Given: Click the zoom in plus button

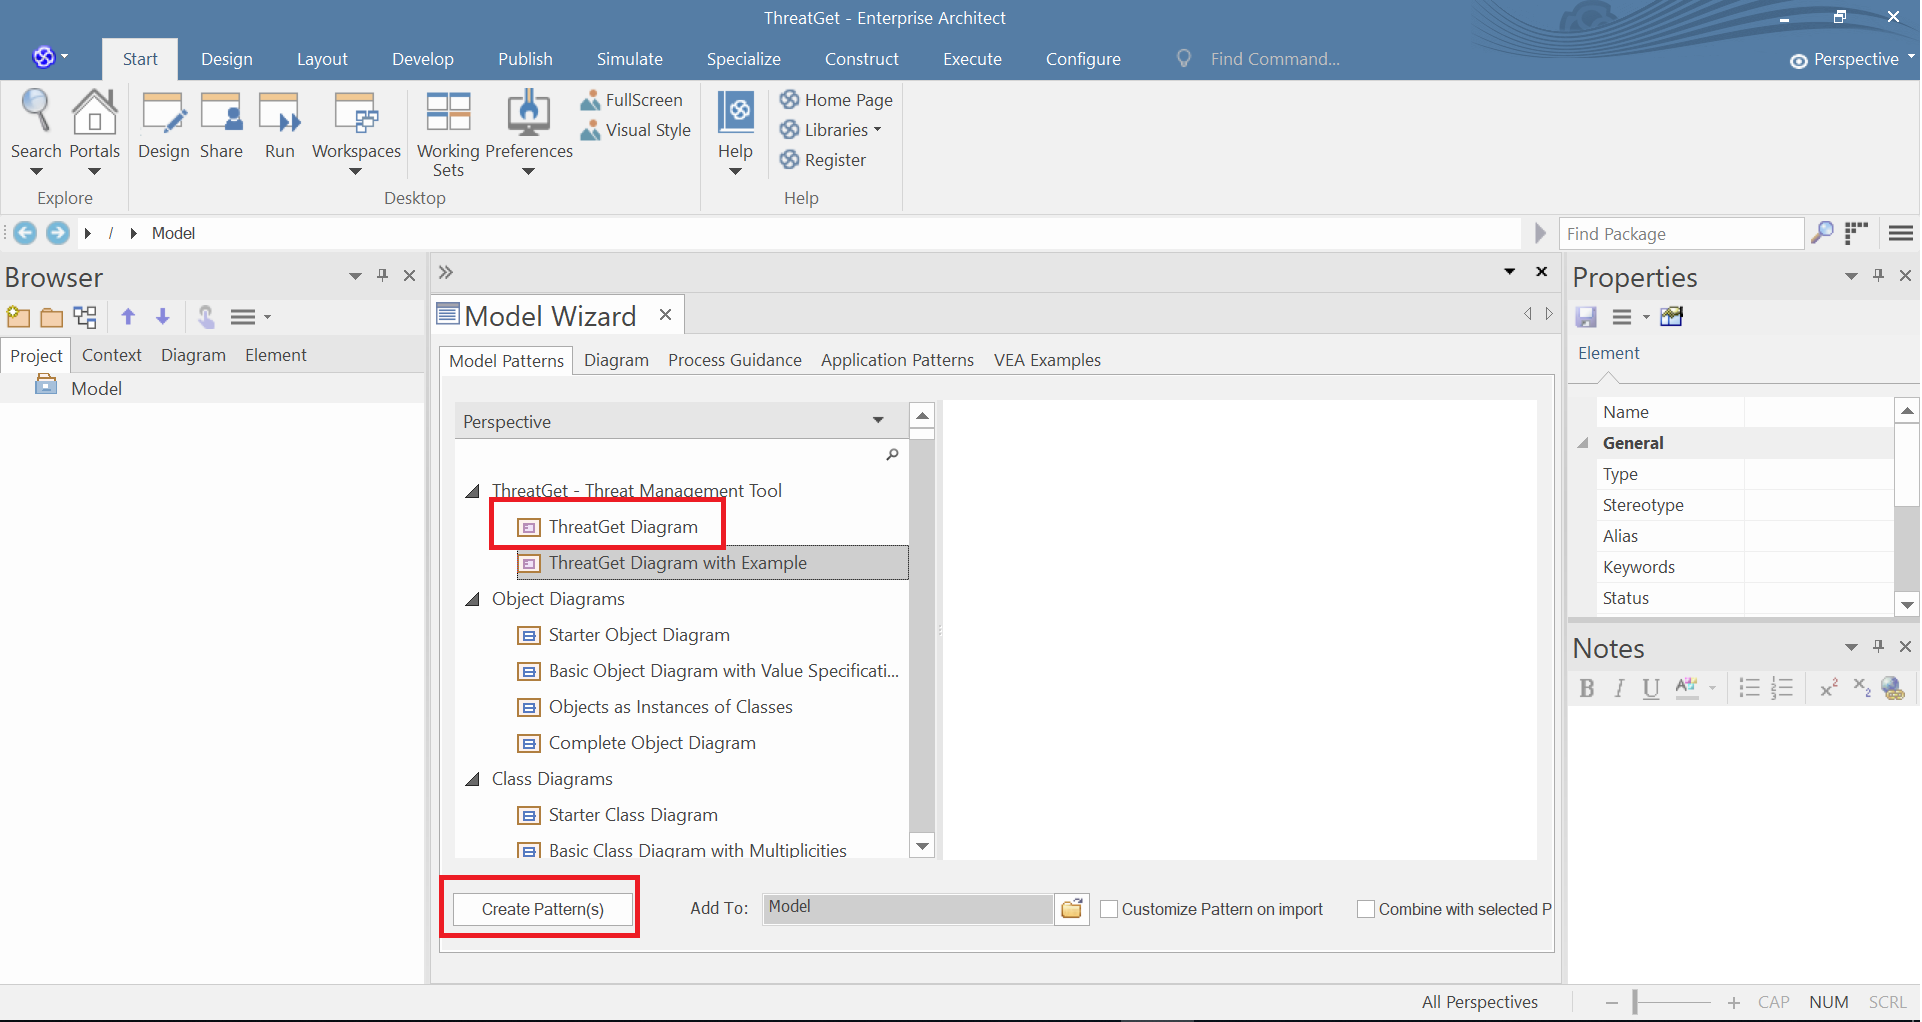Looking at the screenshot, I should click(1733, 1002).
